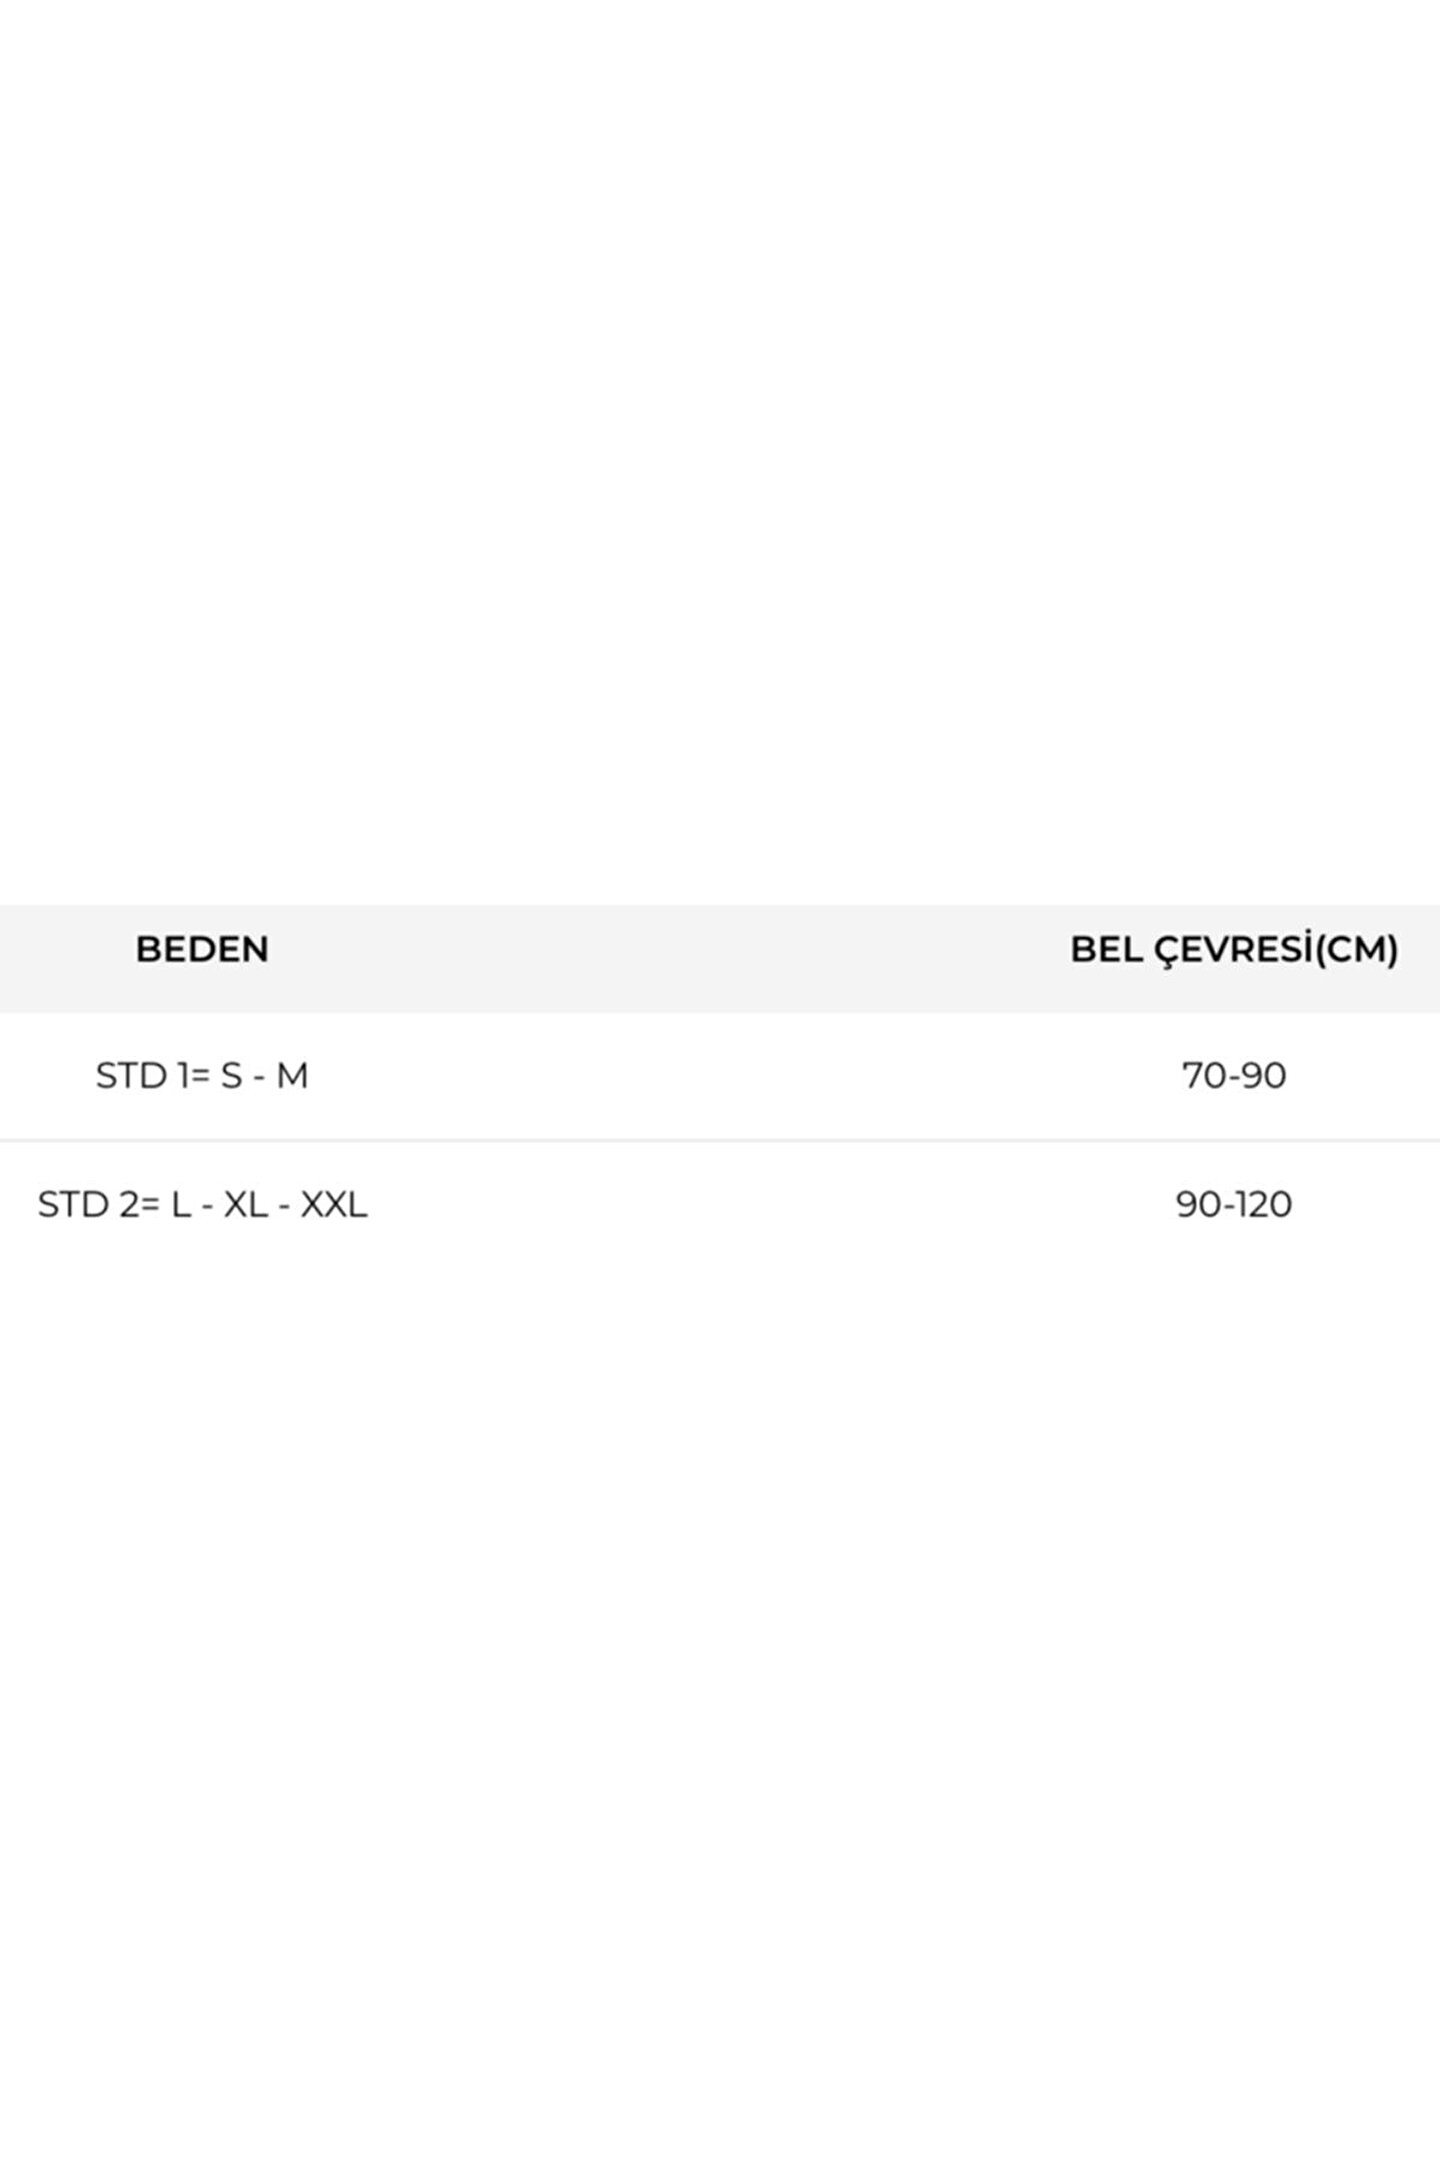Click the number 120 in the second row
Viewport: 1440px width, 2160px height.
click(x=1262, y=1204)
